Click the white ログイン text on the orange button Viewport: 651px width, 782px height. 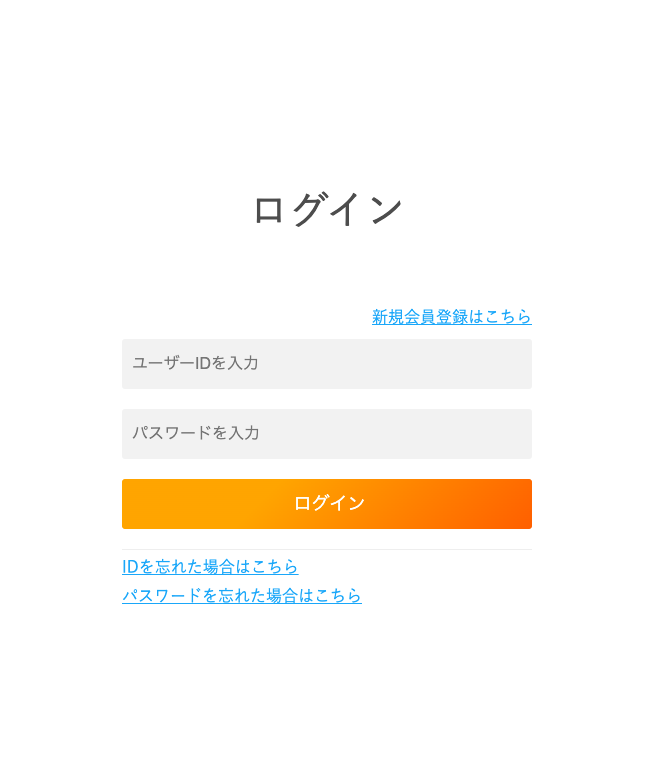click(329, 503)
